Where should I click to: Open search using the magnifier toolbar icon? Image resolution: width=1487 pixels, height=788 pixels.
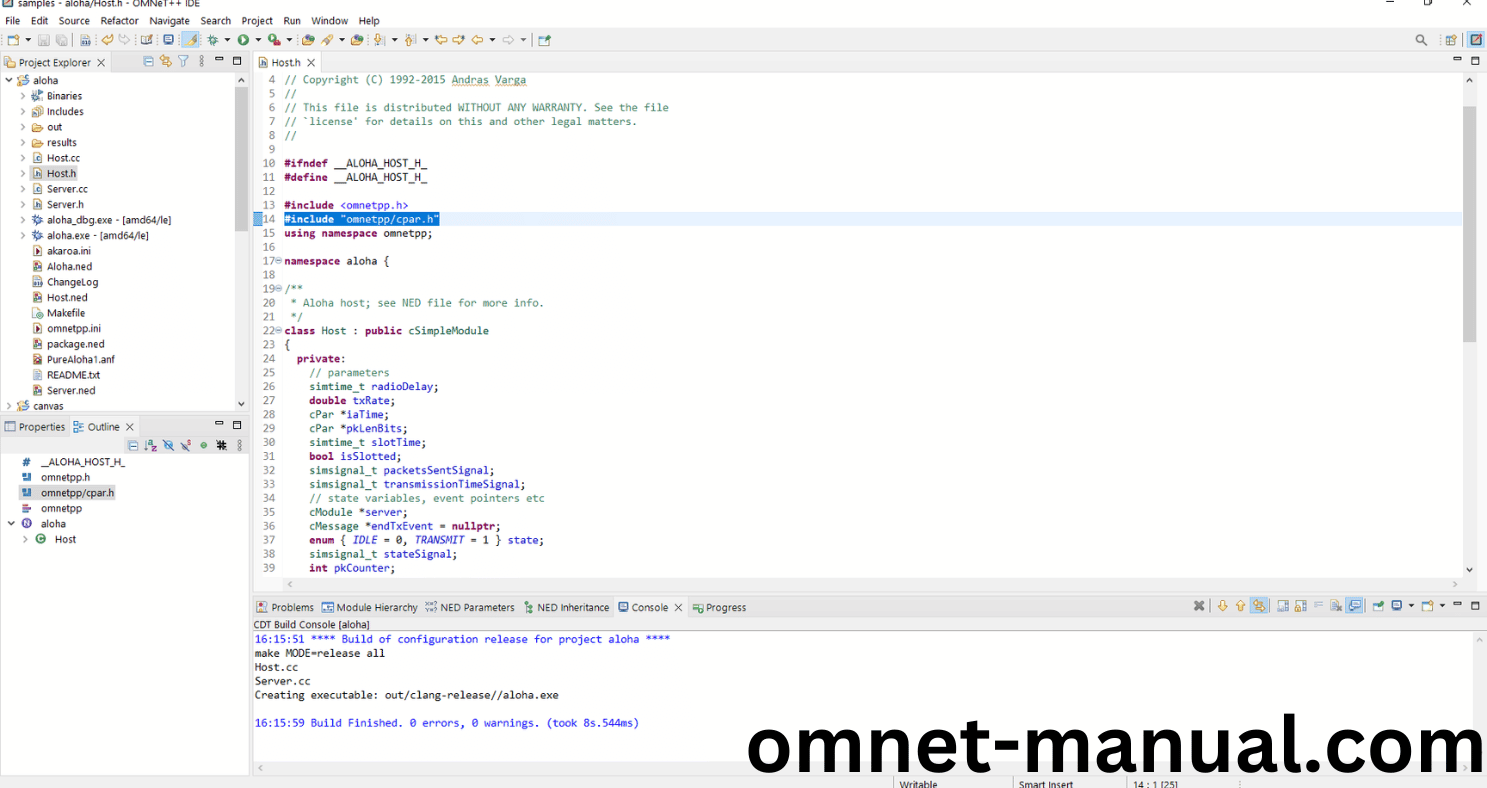click(1421, 40)
